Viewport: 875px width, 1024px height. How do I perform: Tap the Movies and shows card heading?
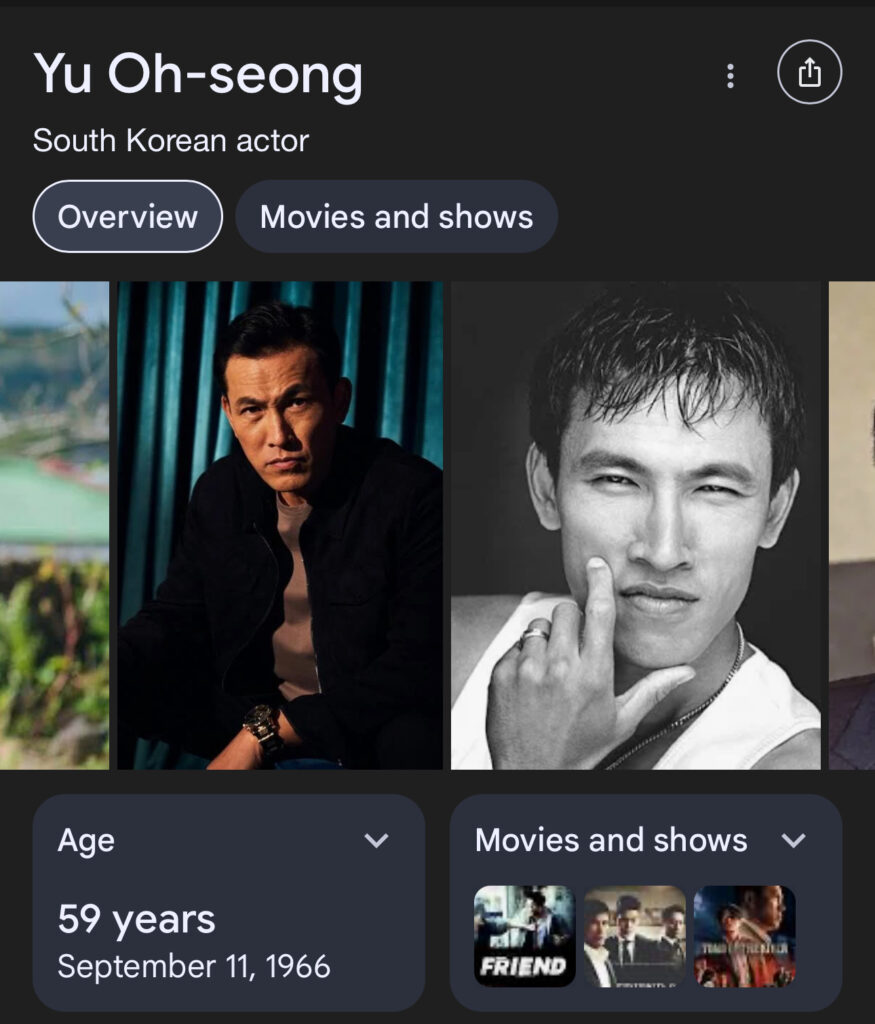(611, 841)
